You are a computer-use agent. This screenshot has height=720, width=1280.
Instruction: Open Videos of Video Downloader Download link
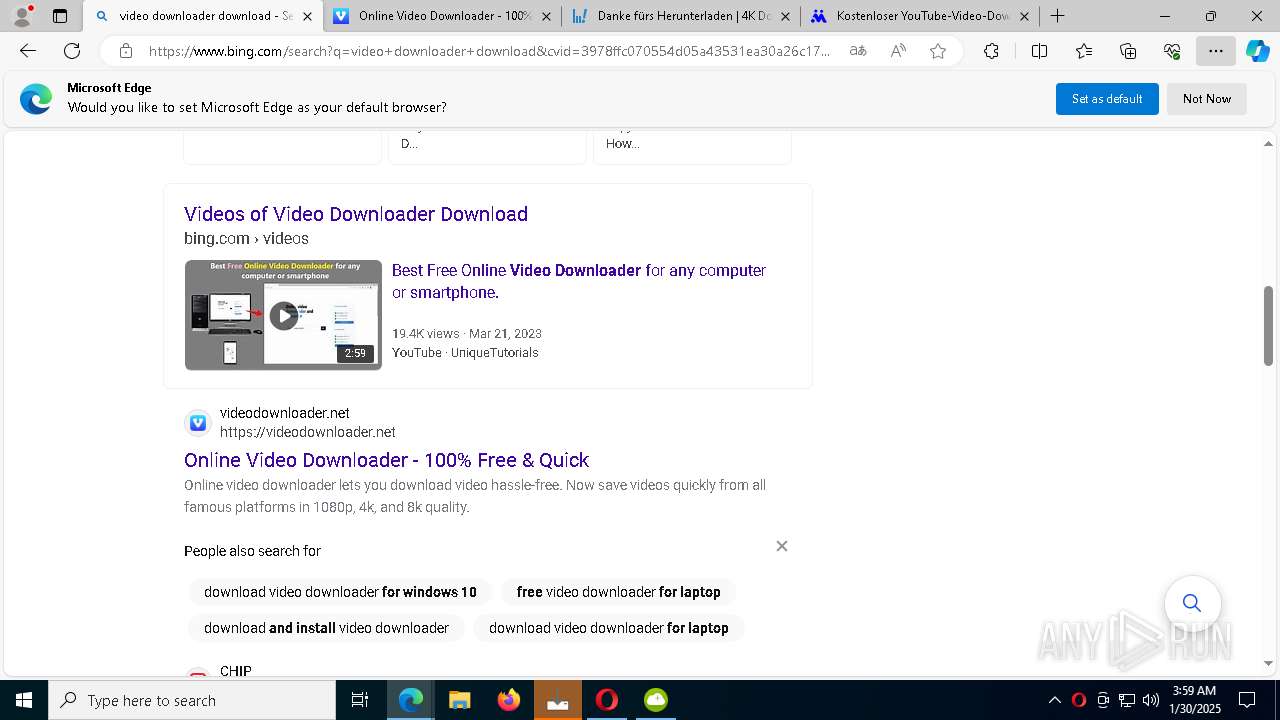point(356,214)
